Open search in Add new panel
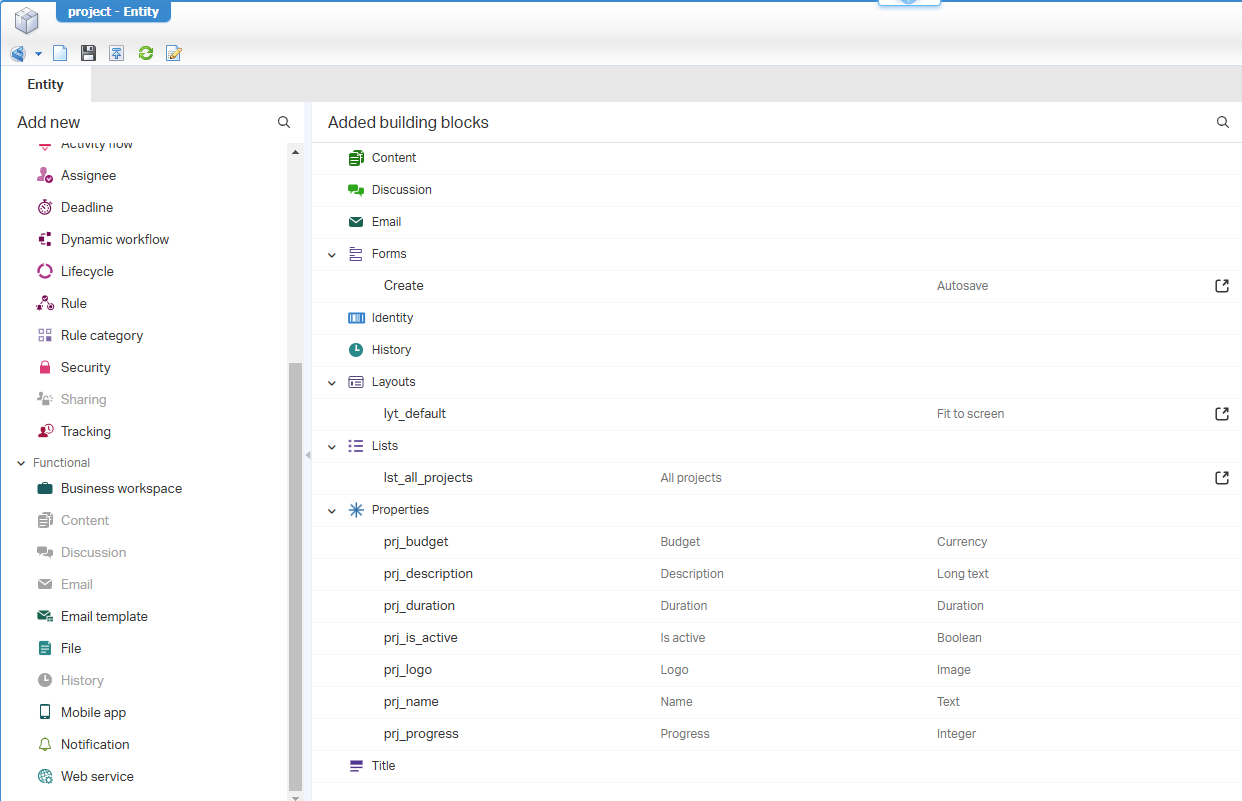 284,122
